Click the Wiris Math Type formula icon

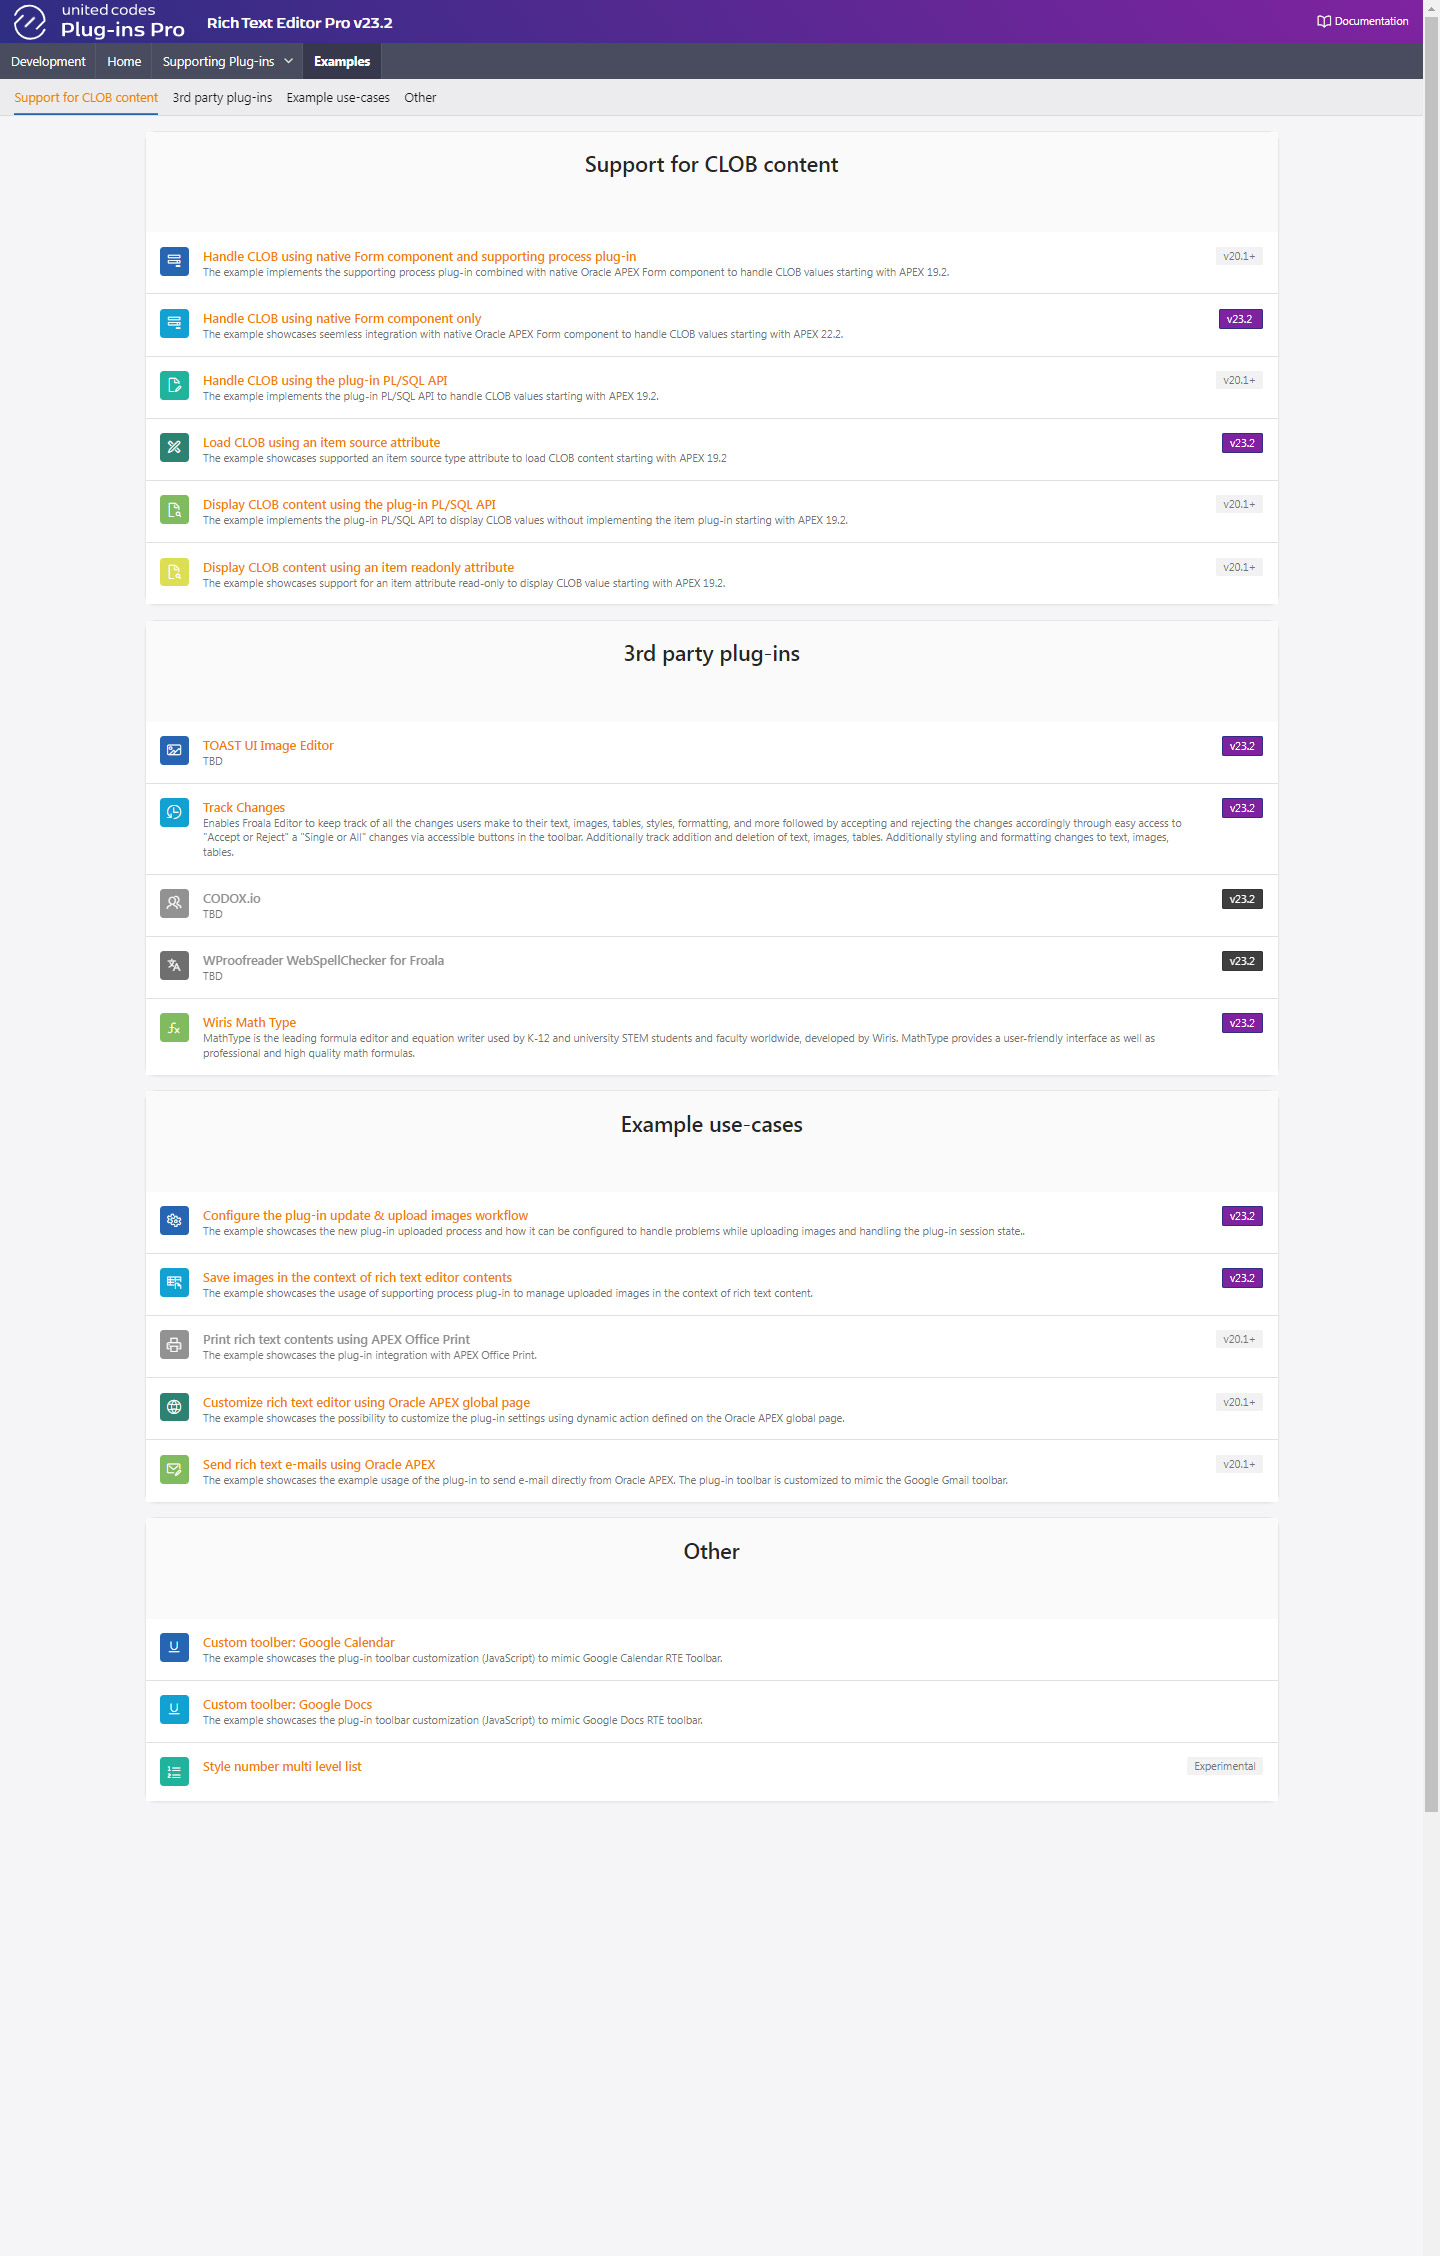174,1028
